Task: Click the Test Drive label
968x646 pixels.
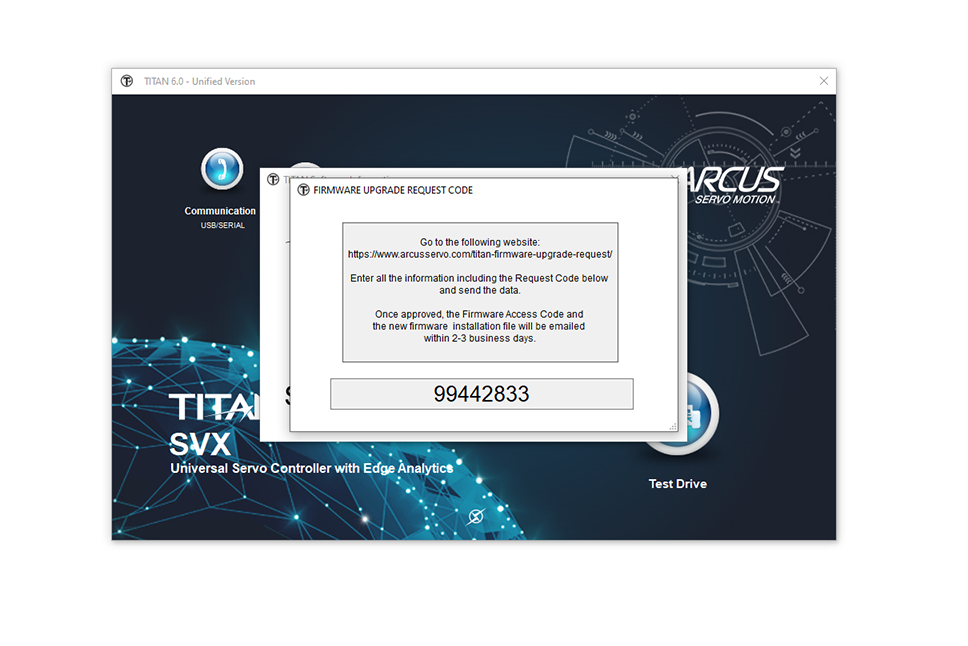Action: pyautogui.click(x=677, y=484)
